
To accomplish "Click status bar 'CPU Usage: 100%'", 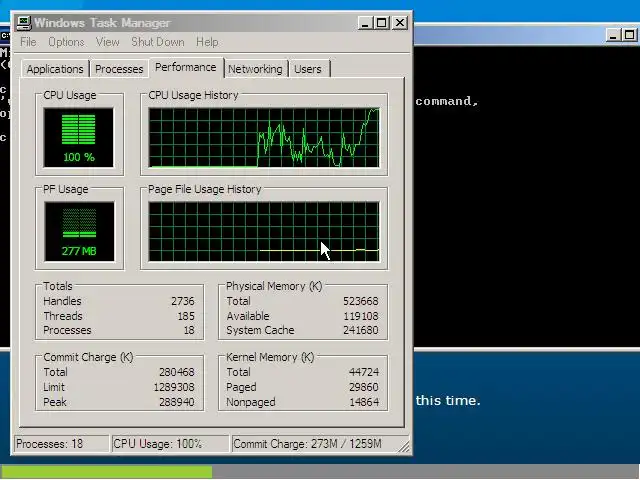I will pos(170,444).
